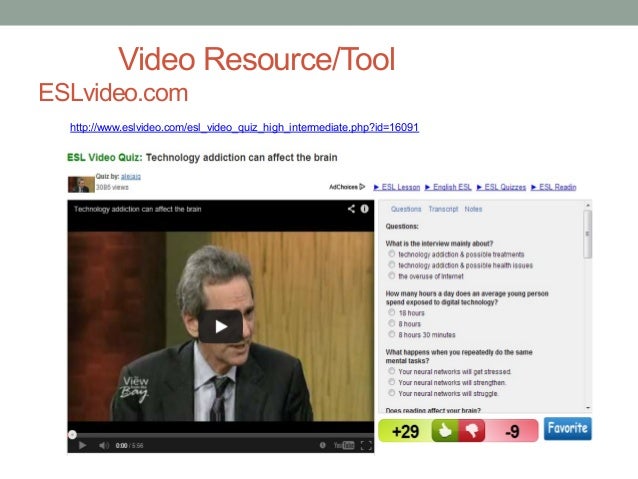Screen dimensions: 638x479
Task: Choose the '8 hours' answer
Action: [x=391, y=324]
